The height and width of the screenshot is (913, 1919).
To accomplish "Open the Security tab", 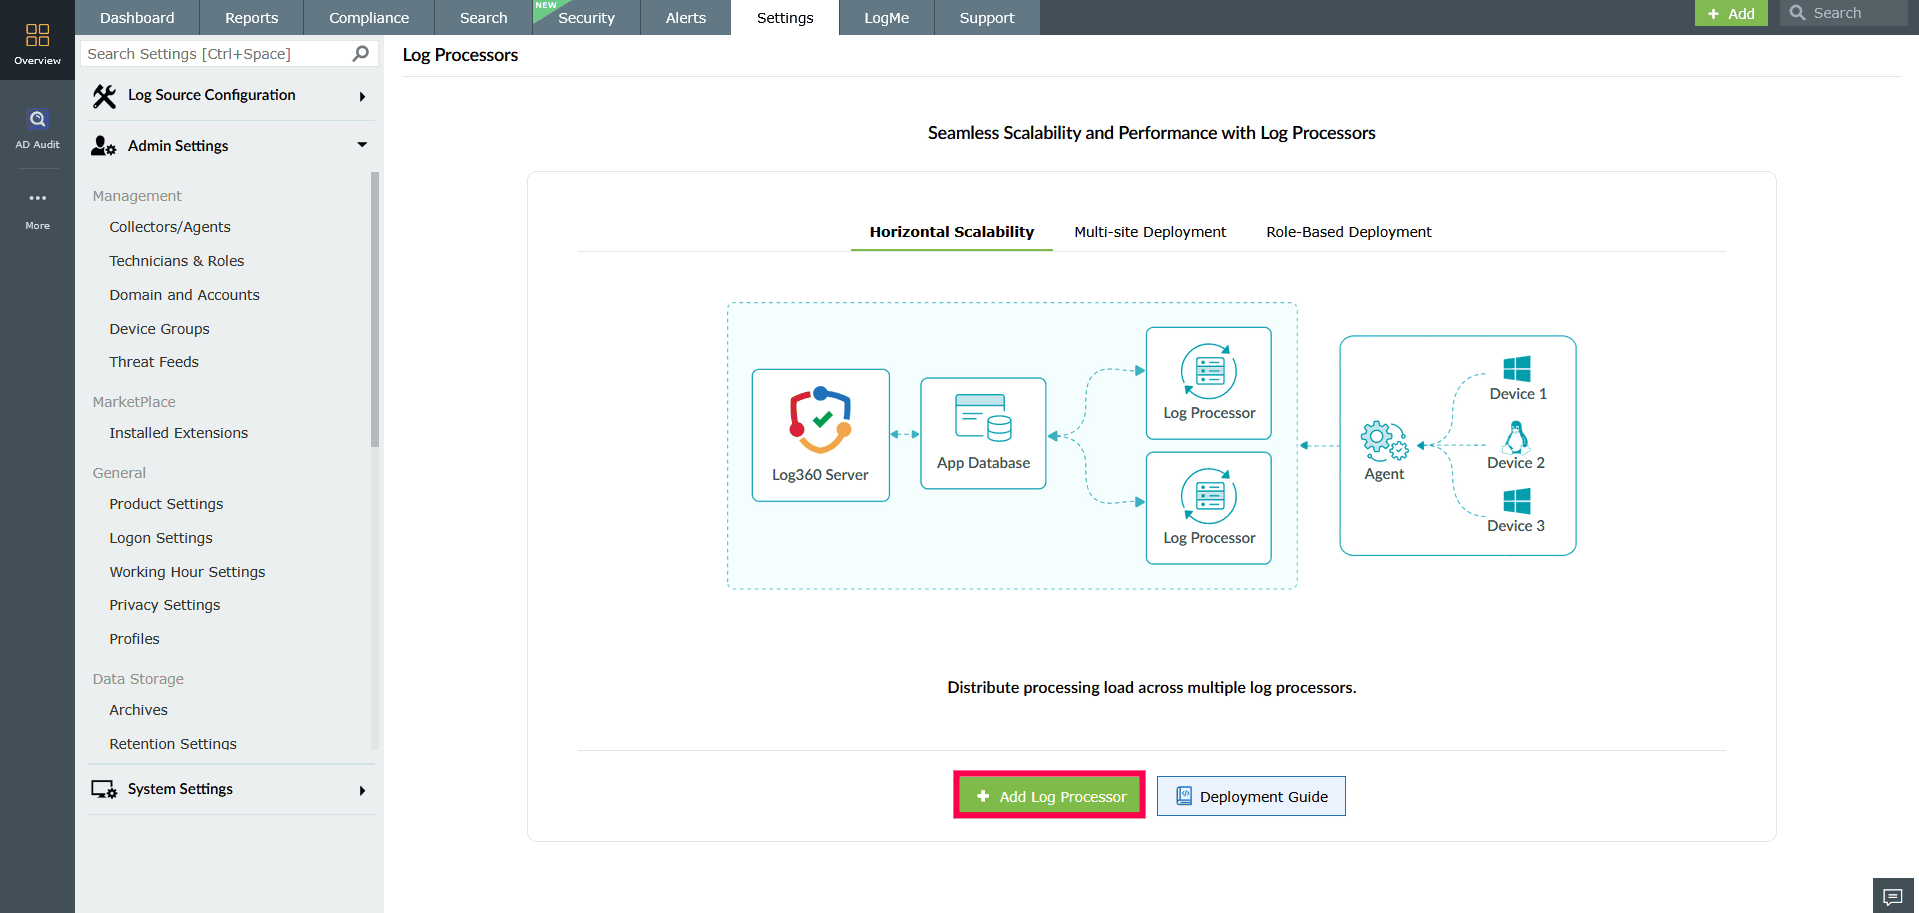I will tap(587, 18).
